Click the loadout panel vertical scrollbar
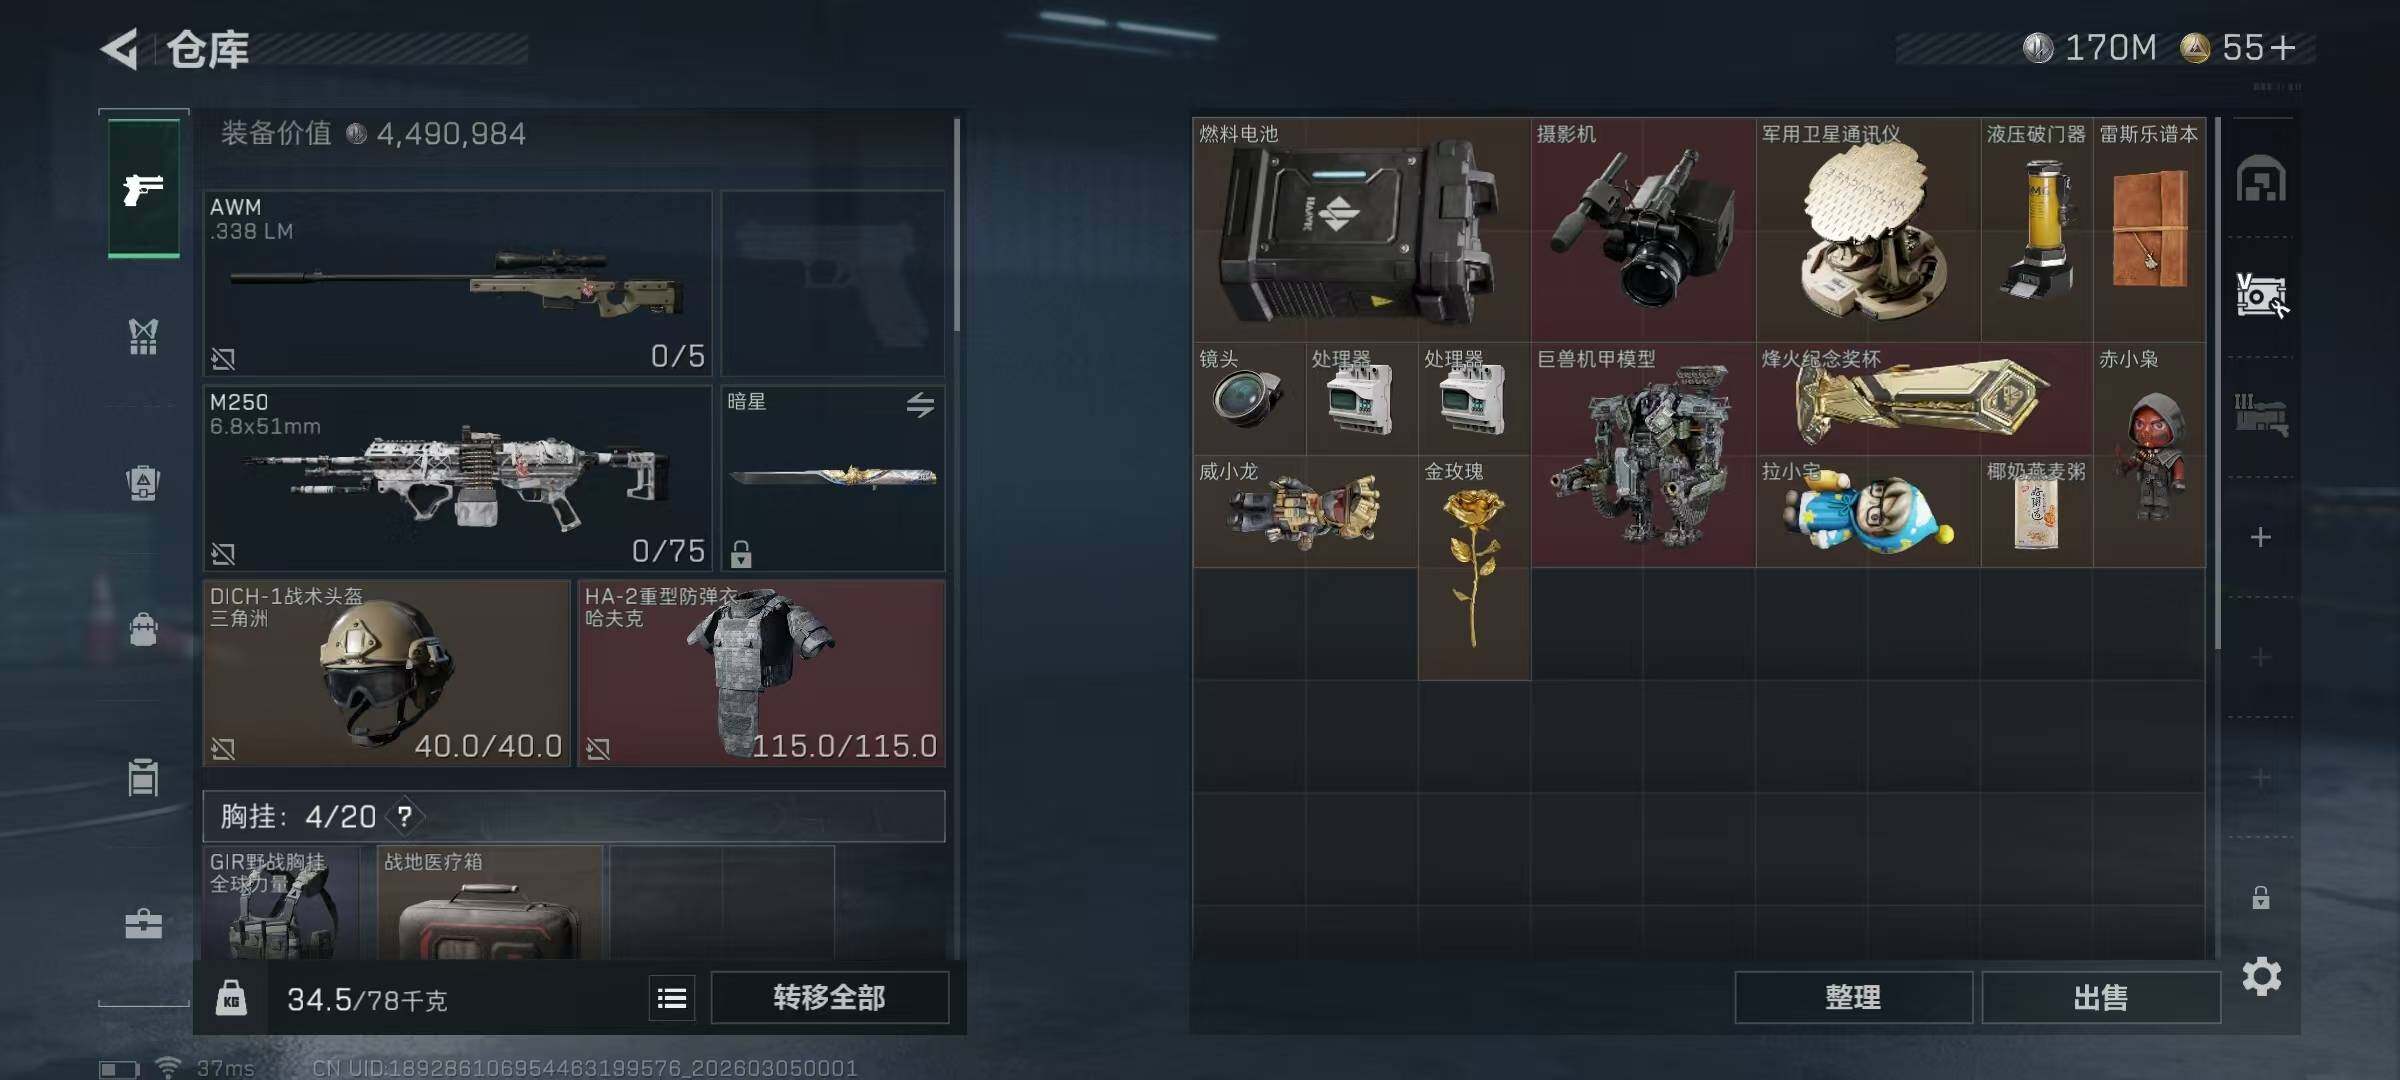Screen dimensions: 2400x1080 tap(957, 225)
